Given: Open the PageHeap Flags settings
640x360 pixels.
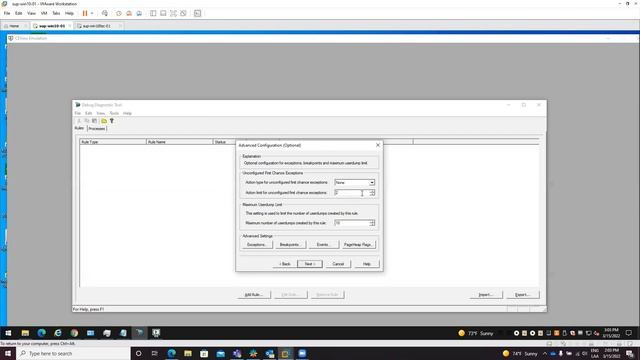Looking at the screenshot, I should (358, 244).
